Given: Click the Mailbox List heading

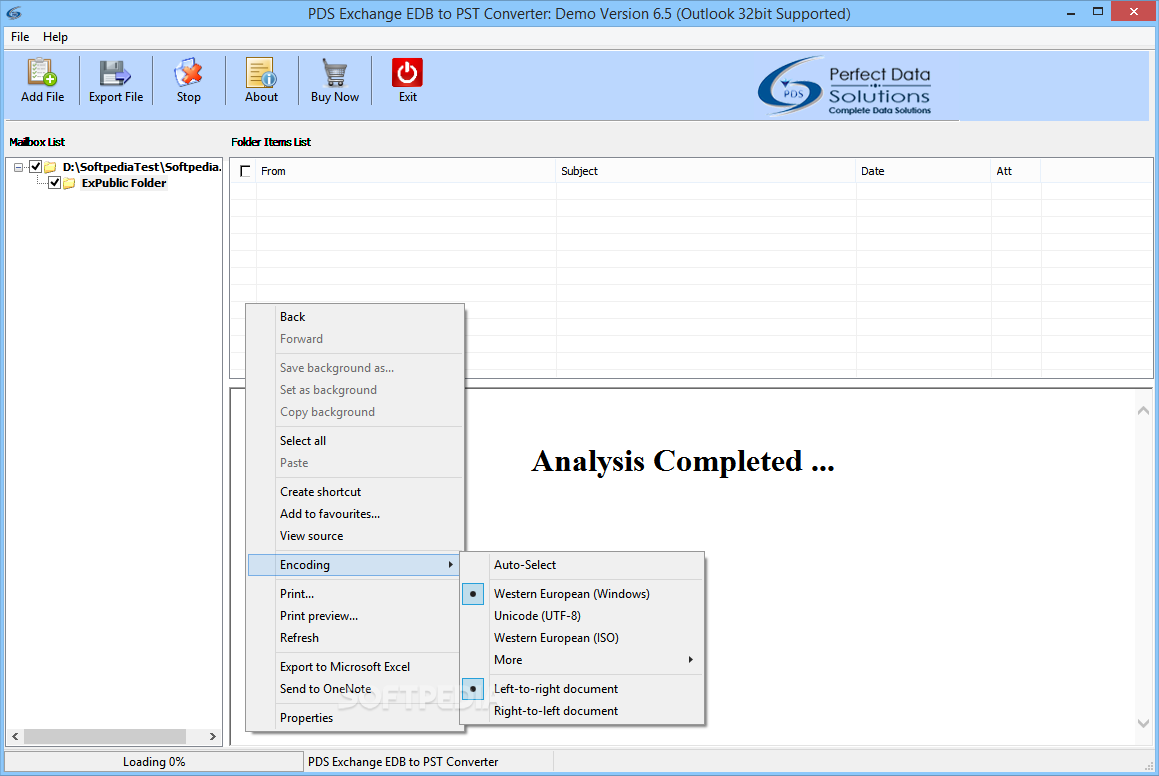Looking at the screenshot, I should 37,142.
